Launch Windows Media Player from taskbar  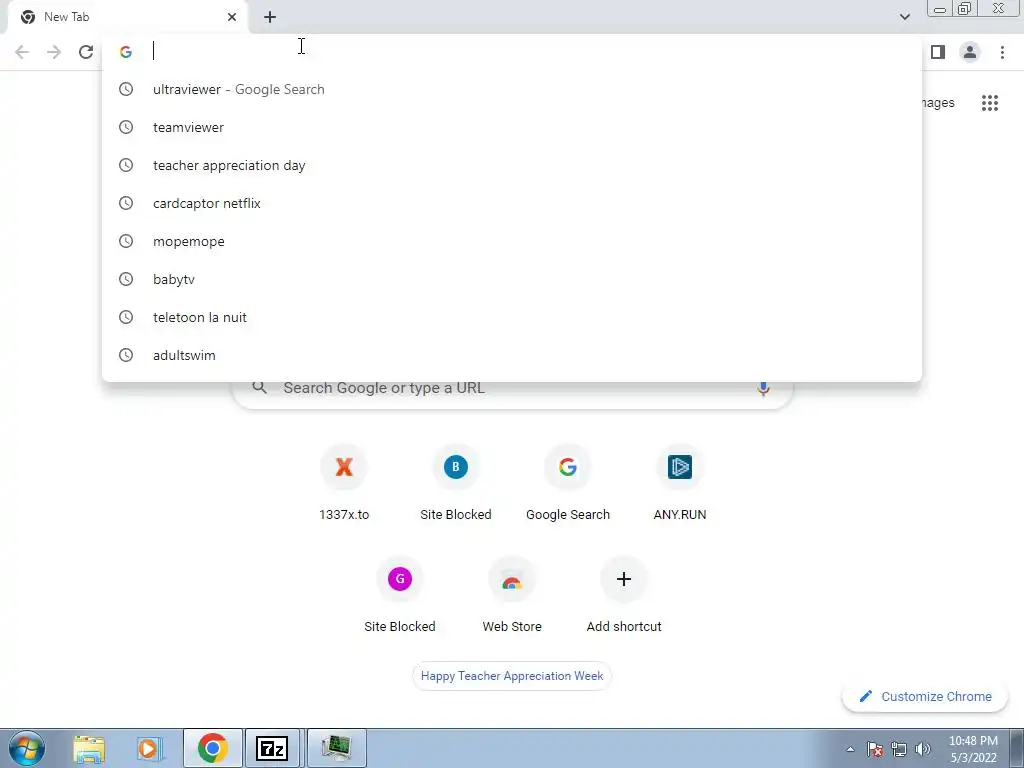coord(148,748)
